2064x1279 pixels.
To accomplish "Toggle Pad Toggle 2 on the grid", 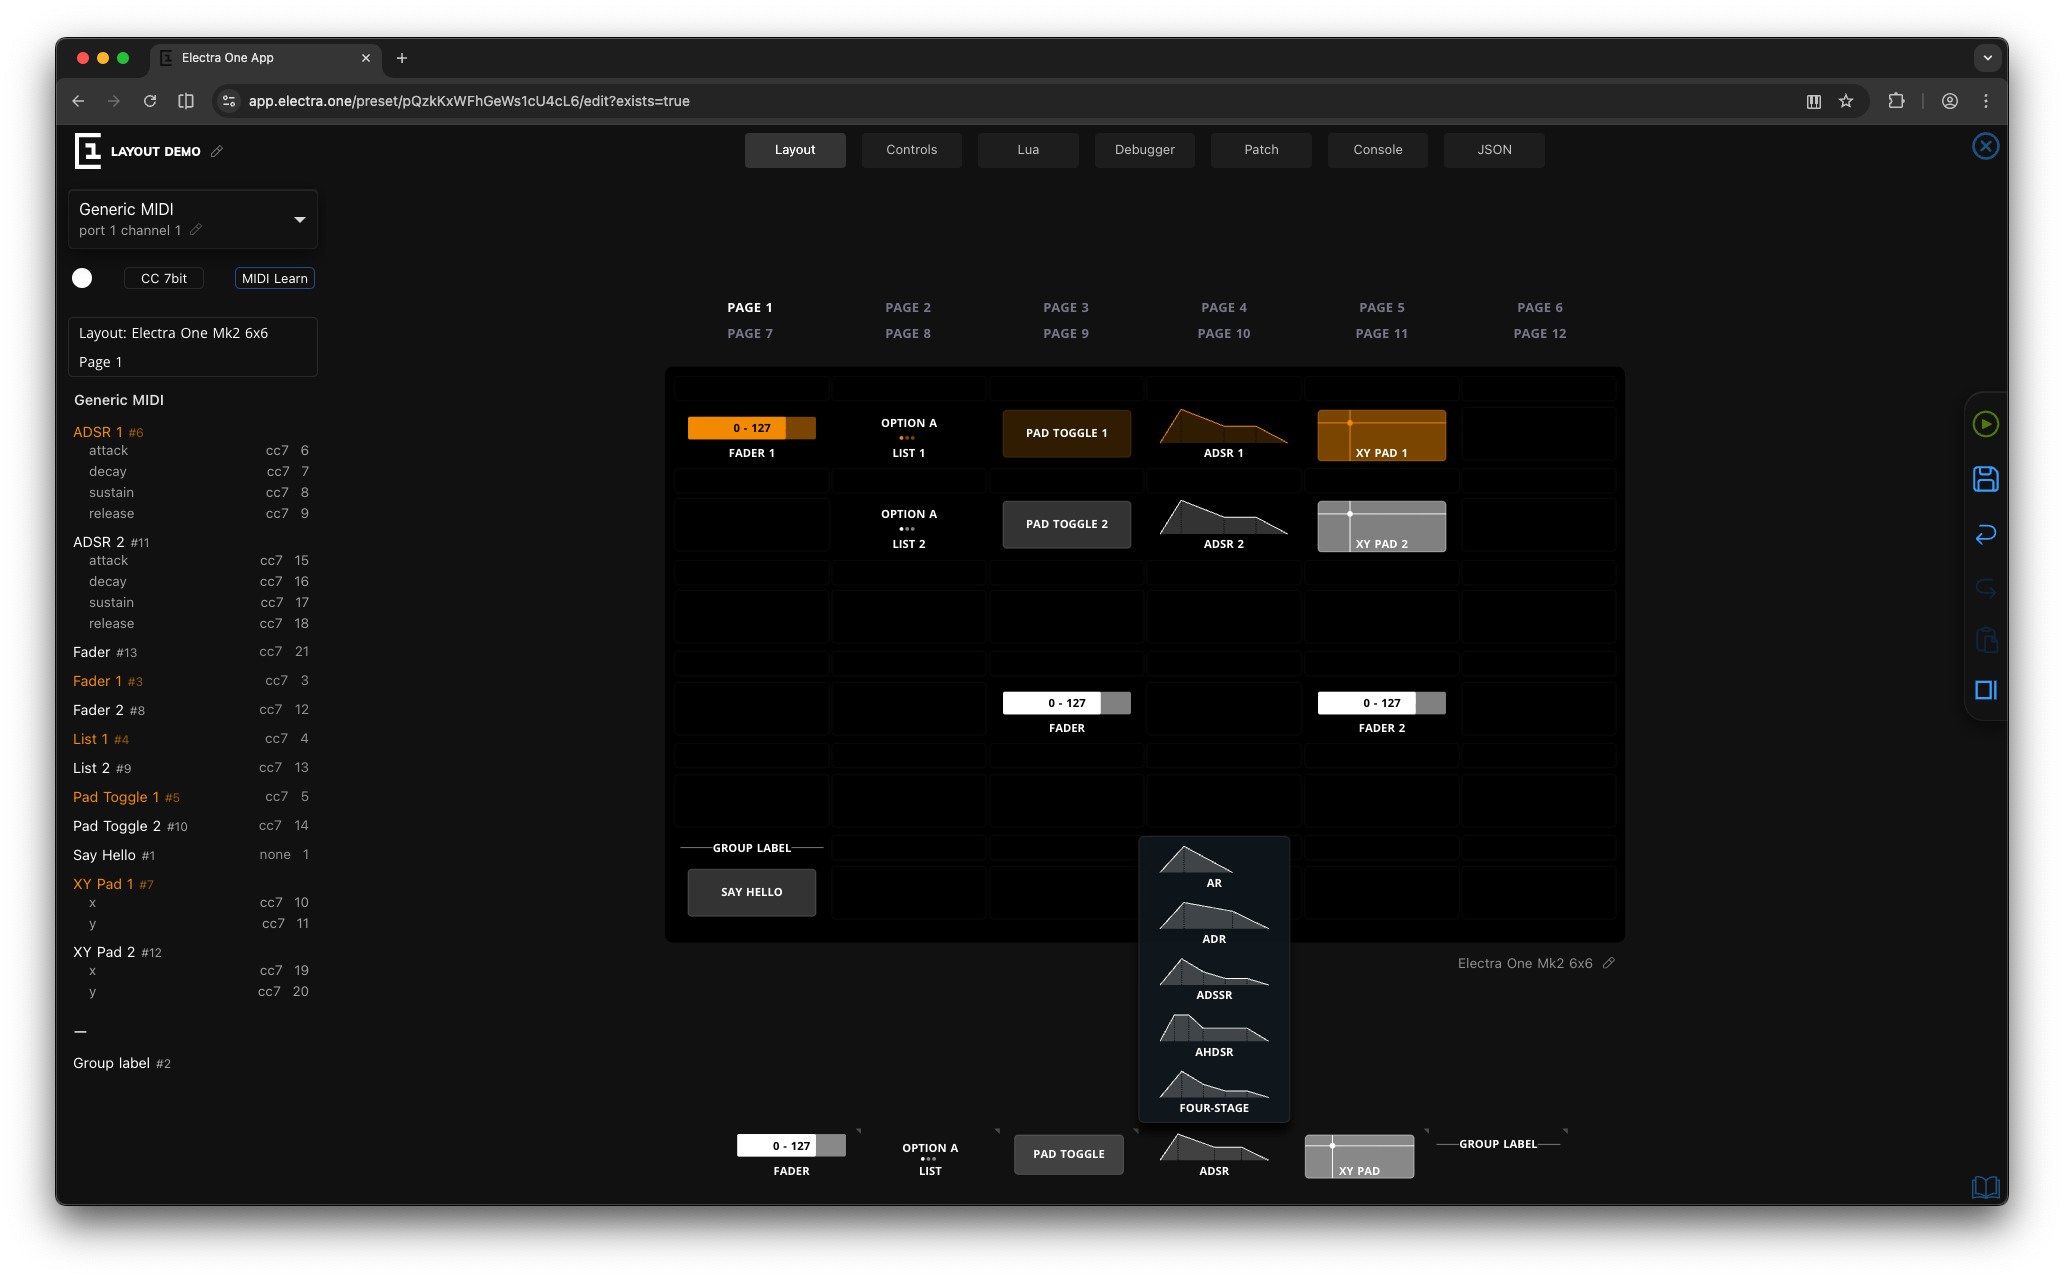I will [1066, 524].
